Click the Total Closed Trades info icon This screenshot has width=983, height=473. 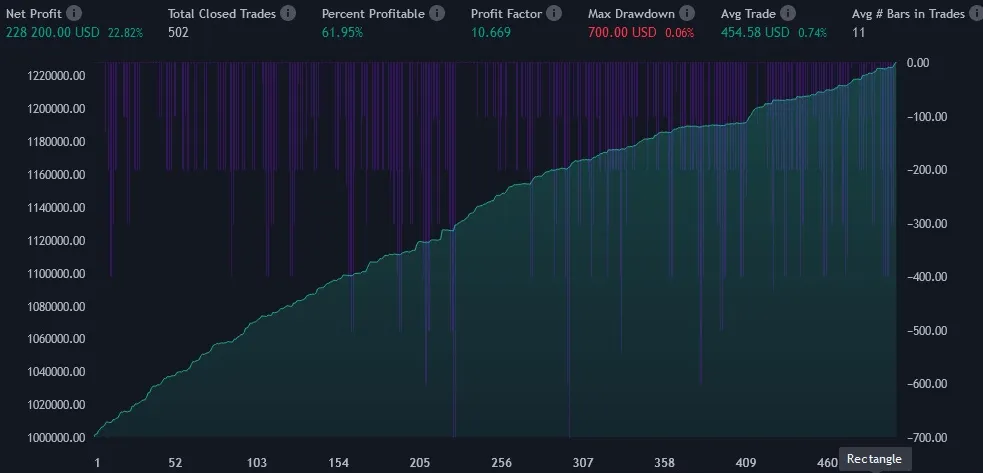[288, 14]
